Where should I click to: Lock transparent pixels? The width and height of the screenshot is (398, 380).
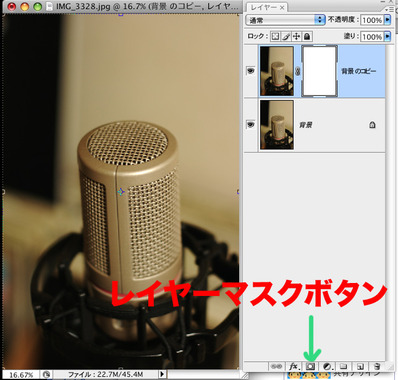tap(275, 36)
